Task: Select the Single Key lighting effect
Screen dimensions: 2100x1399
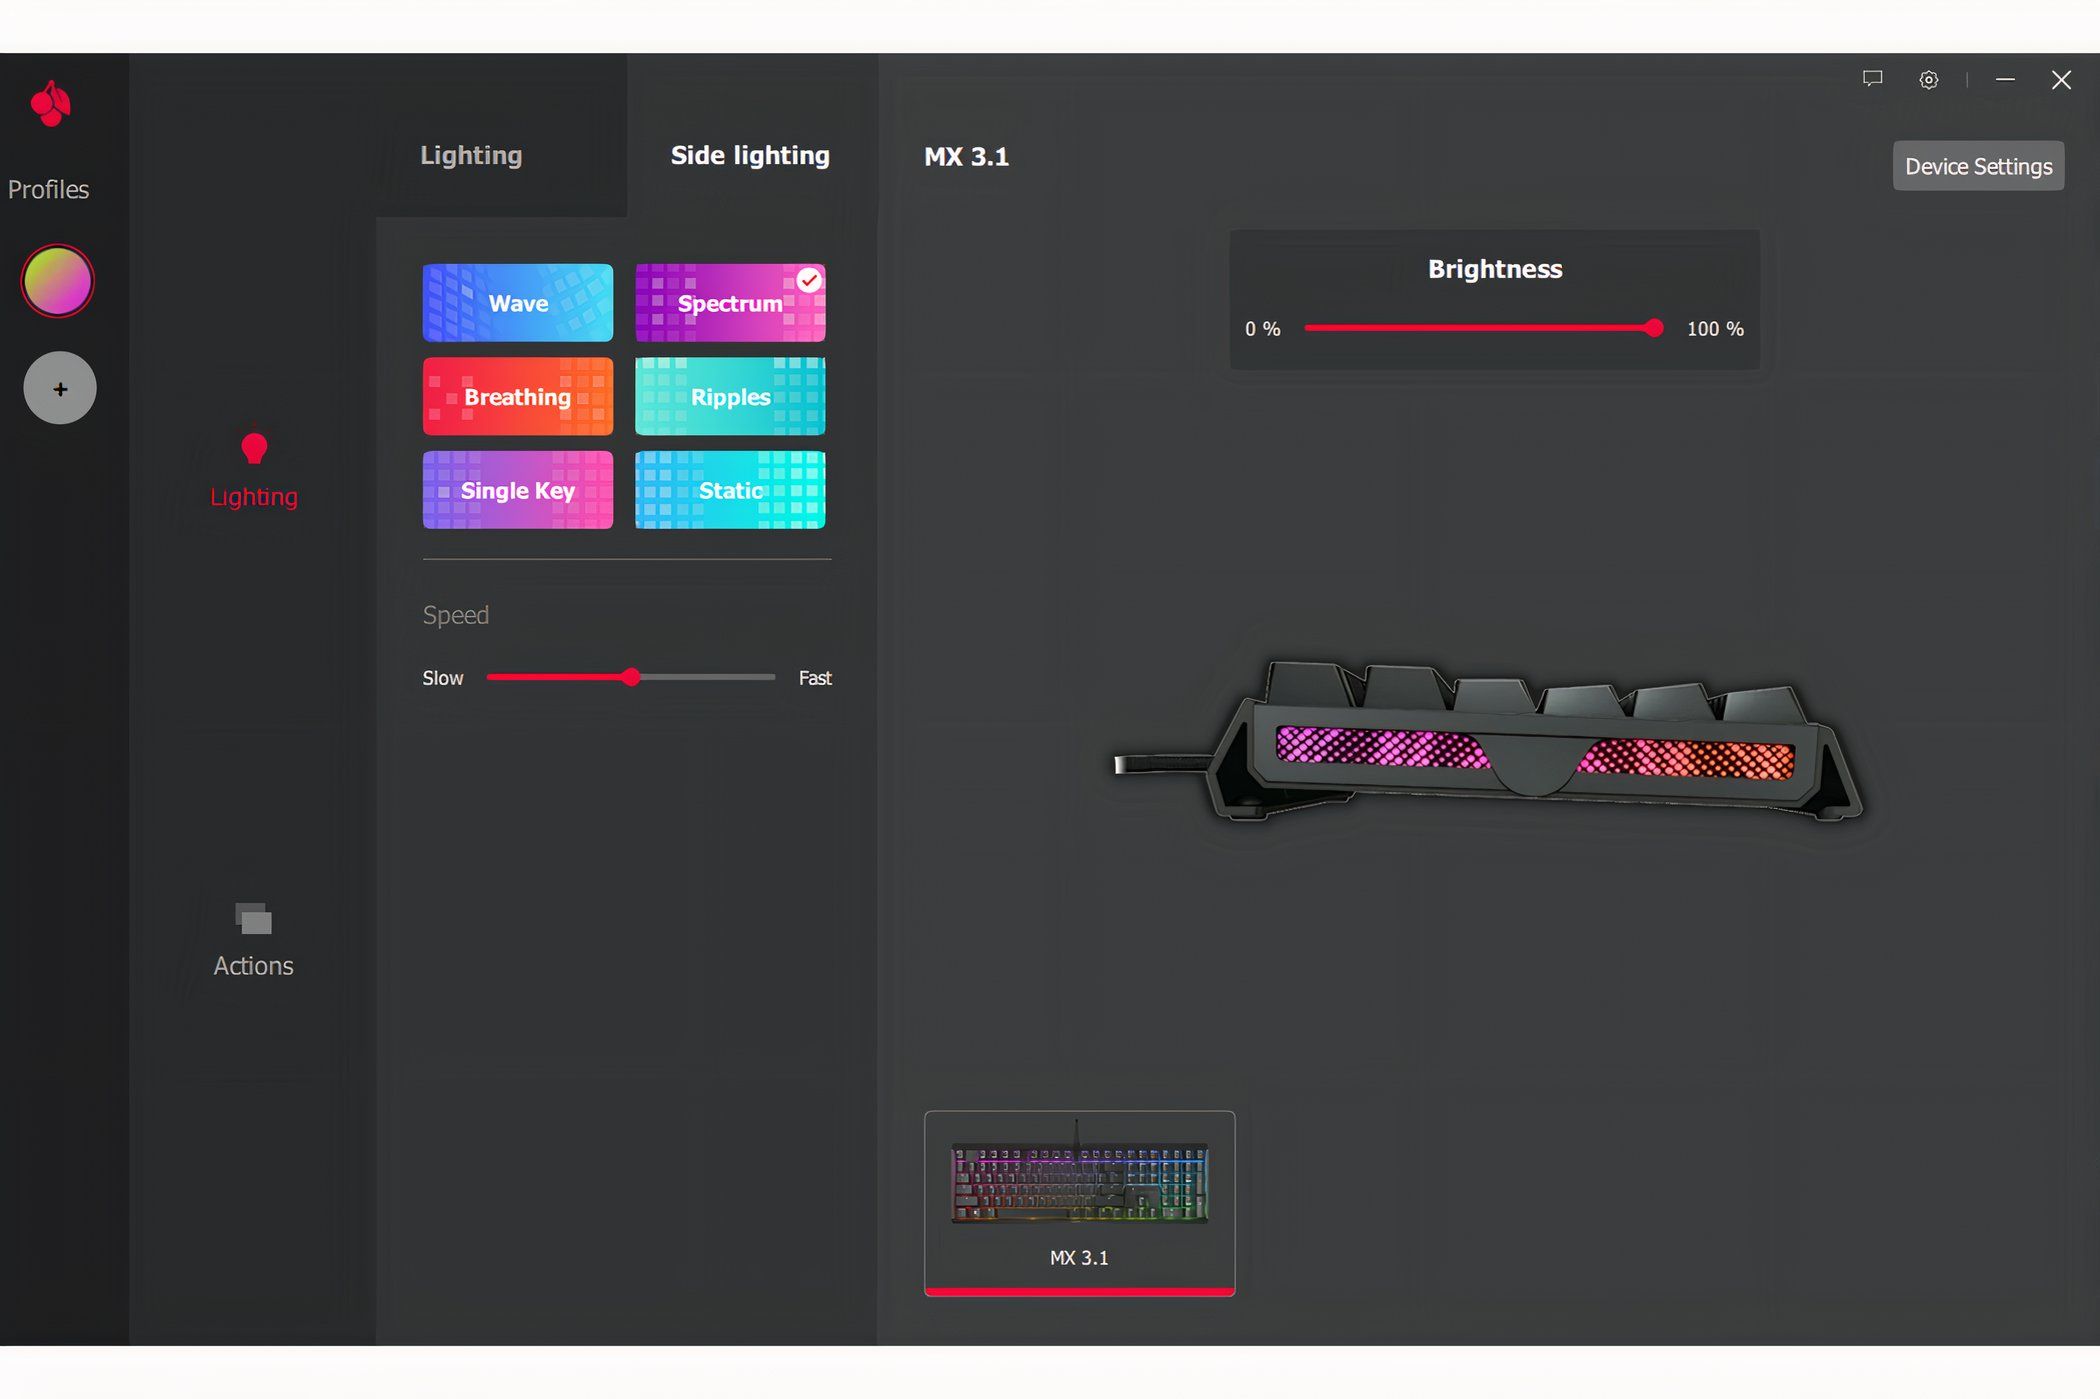Action: (x=517, y=489)
